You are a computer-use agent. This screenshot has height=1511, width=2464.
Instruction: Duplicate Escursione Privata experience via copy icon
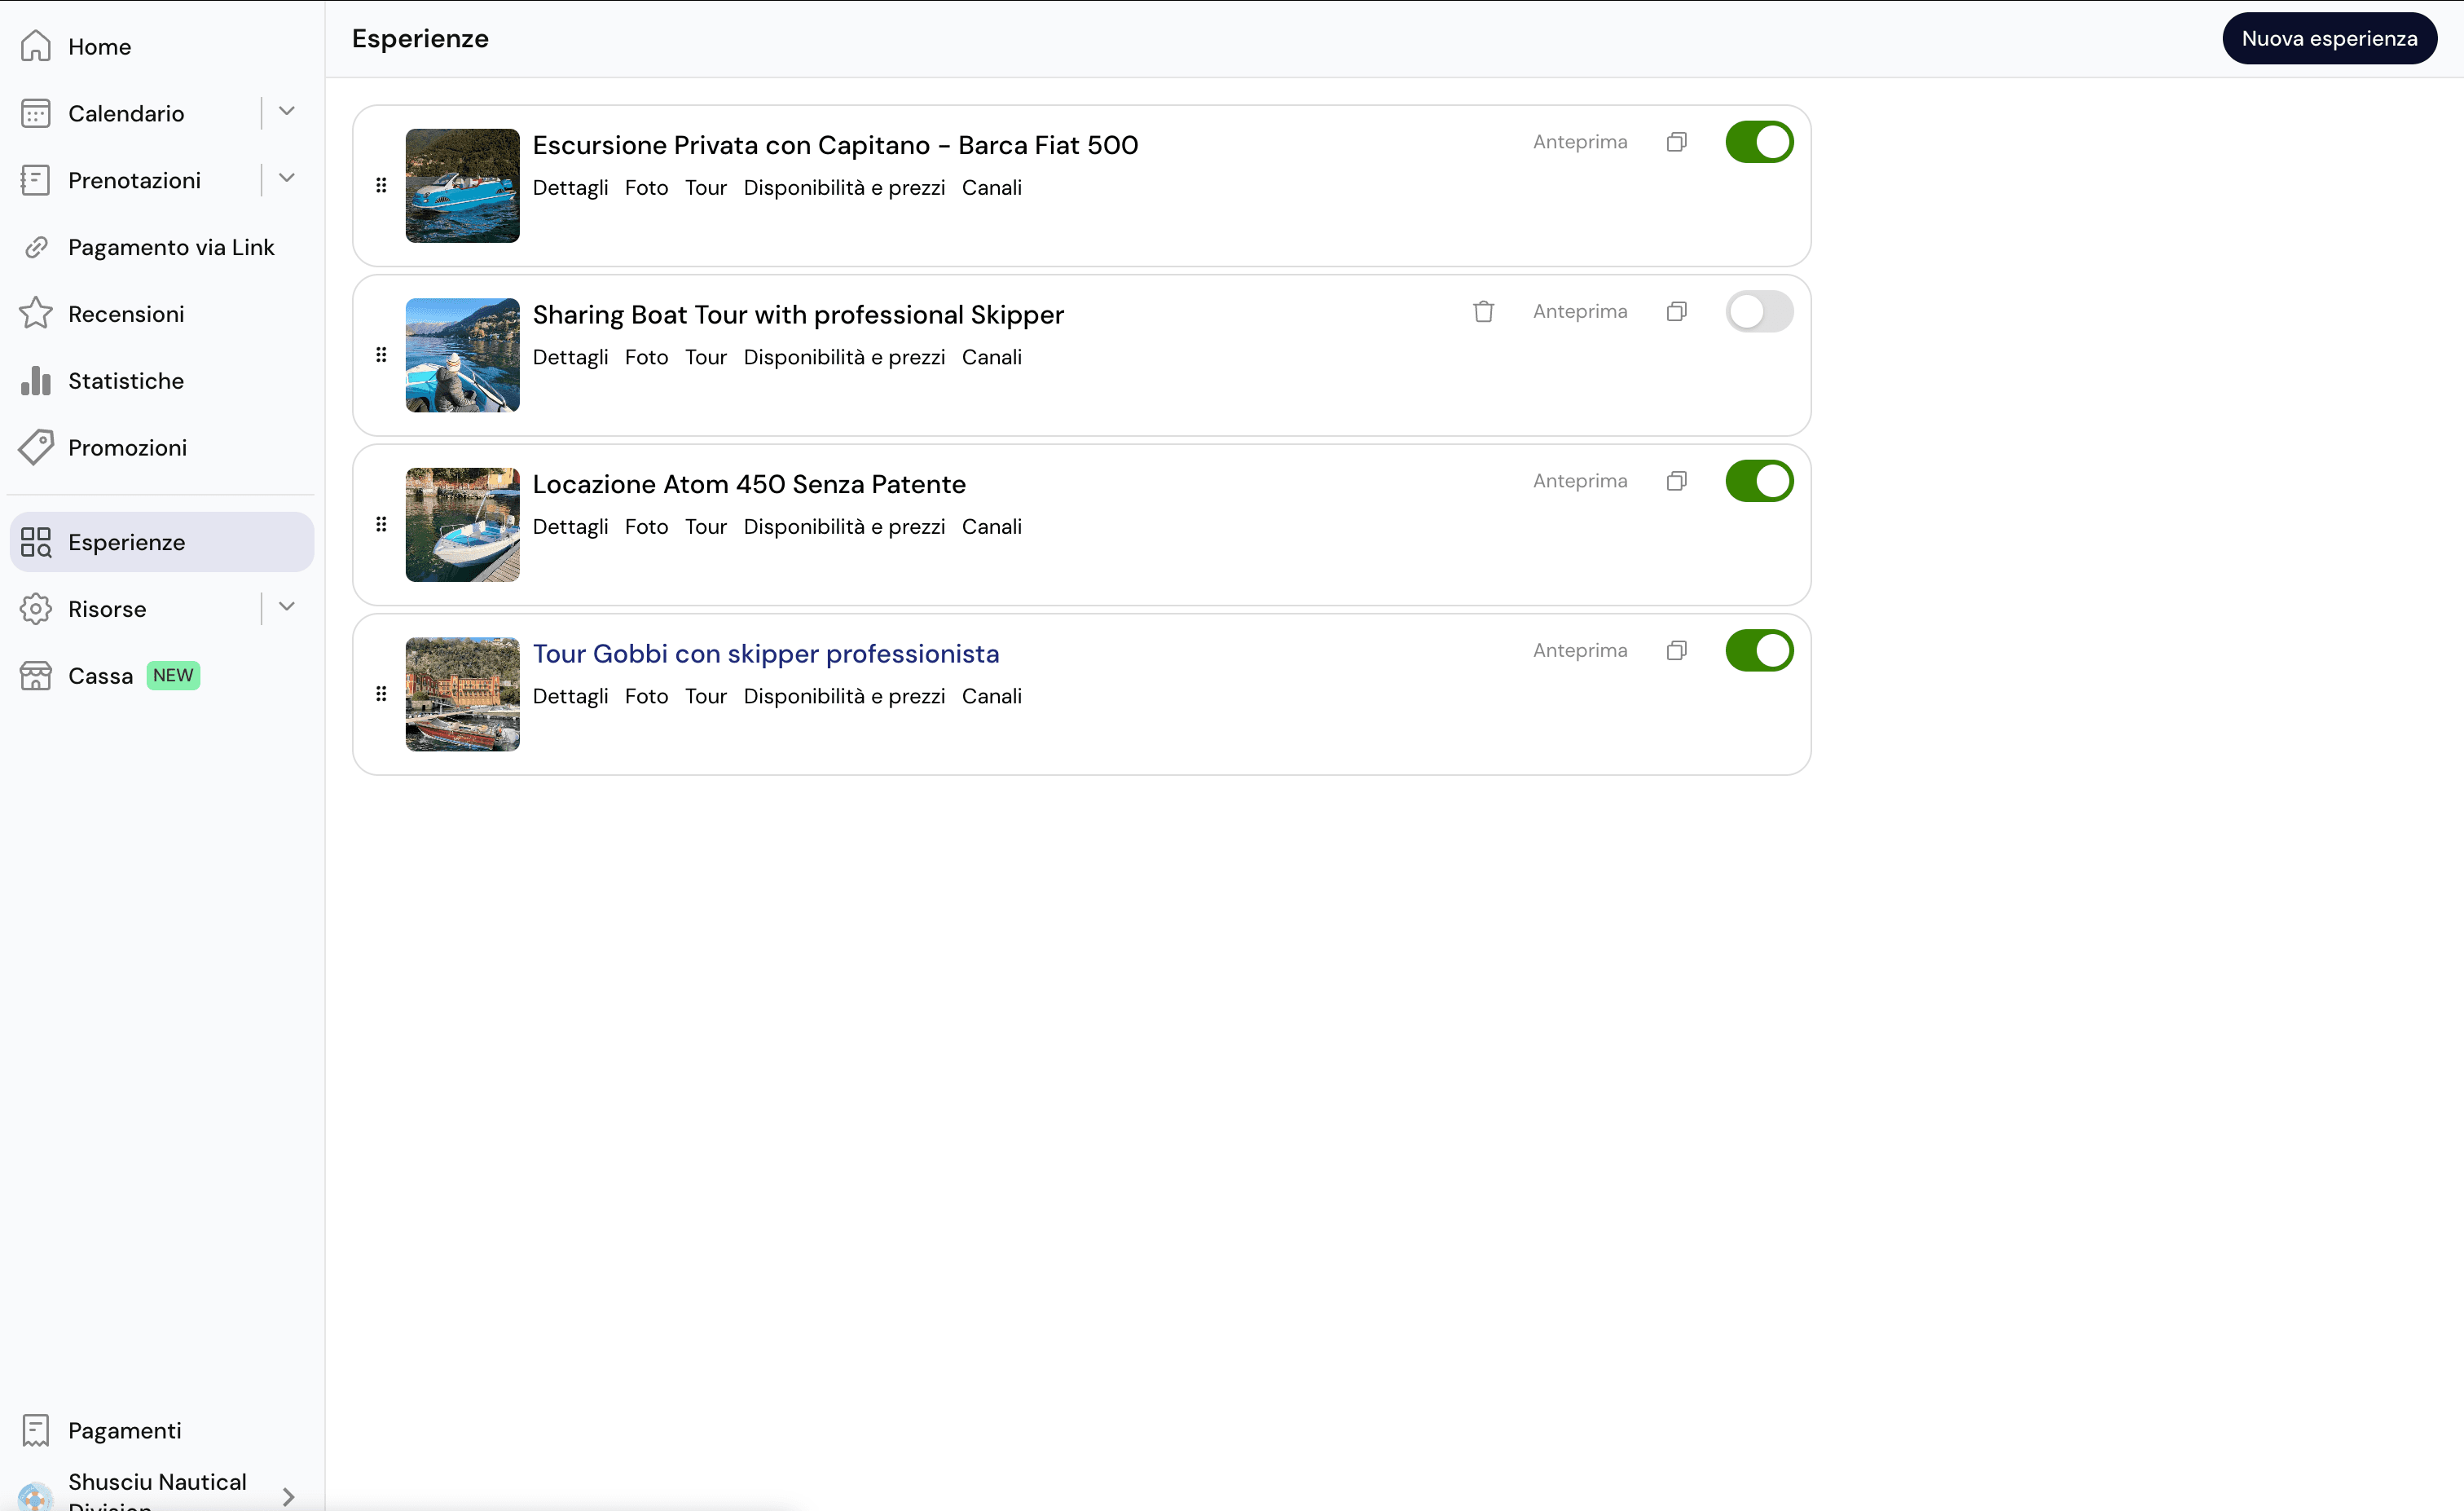[x=1677, y=142]
